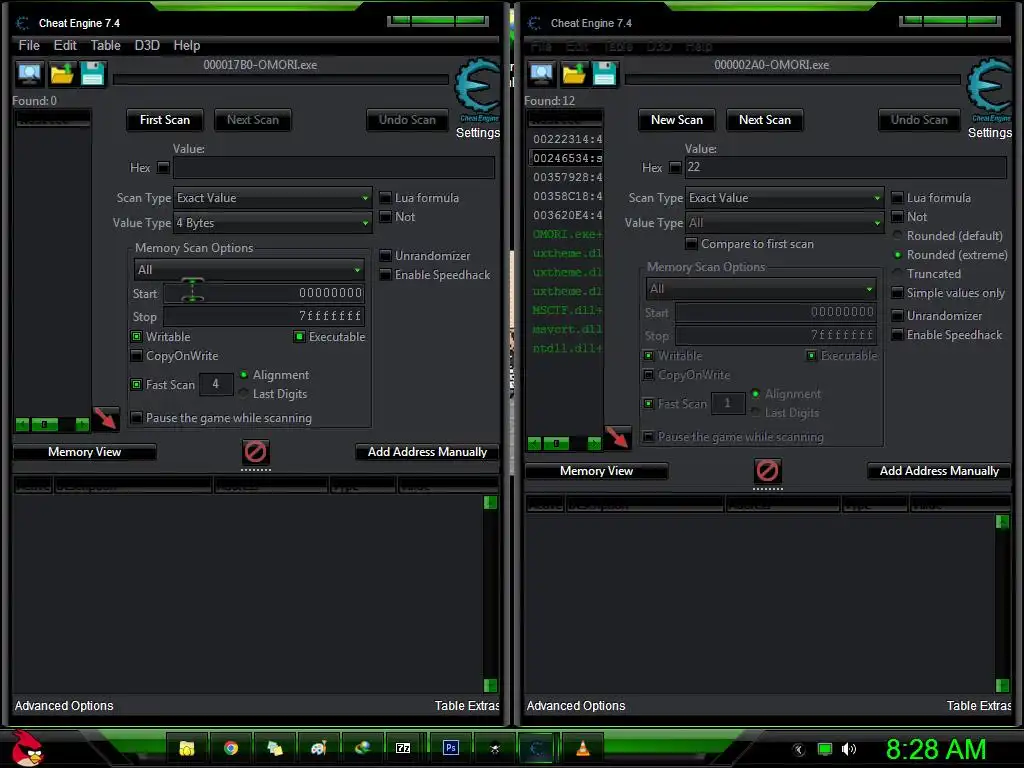Toggle Hex checkbox in left window

tap(163, 168)
